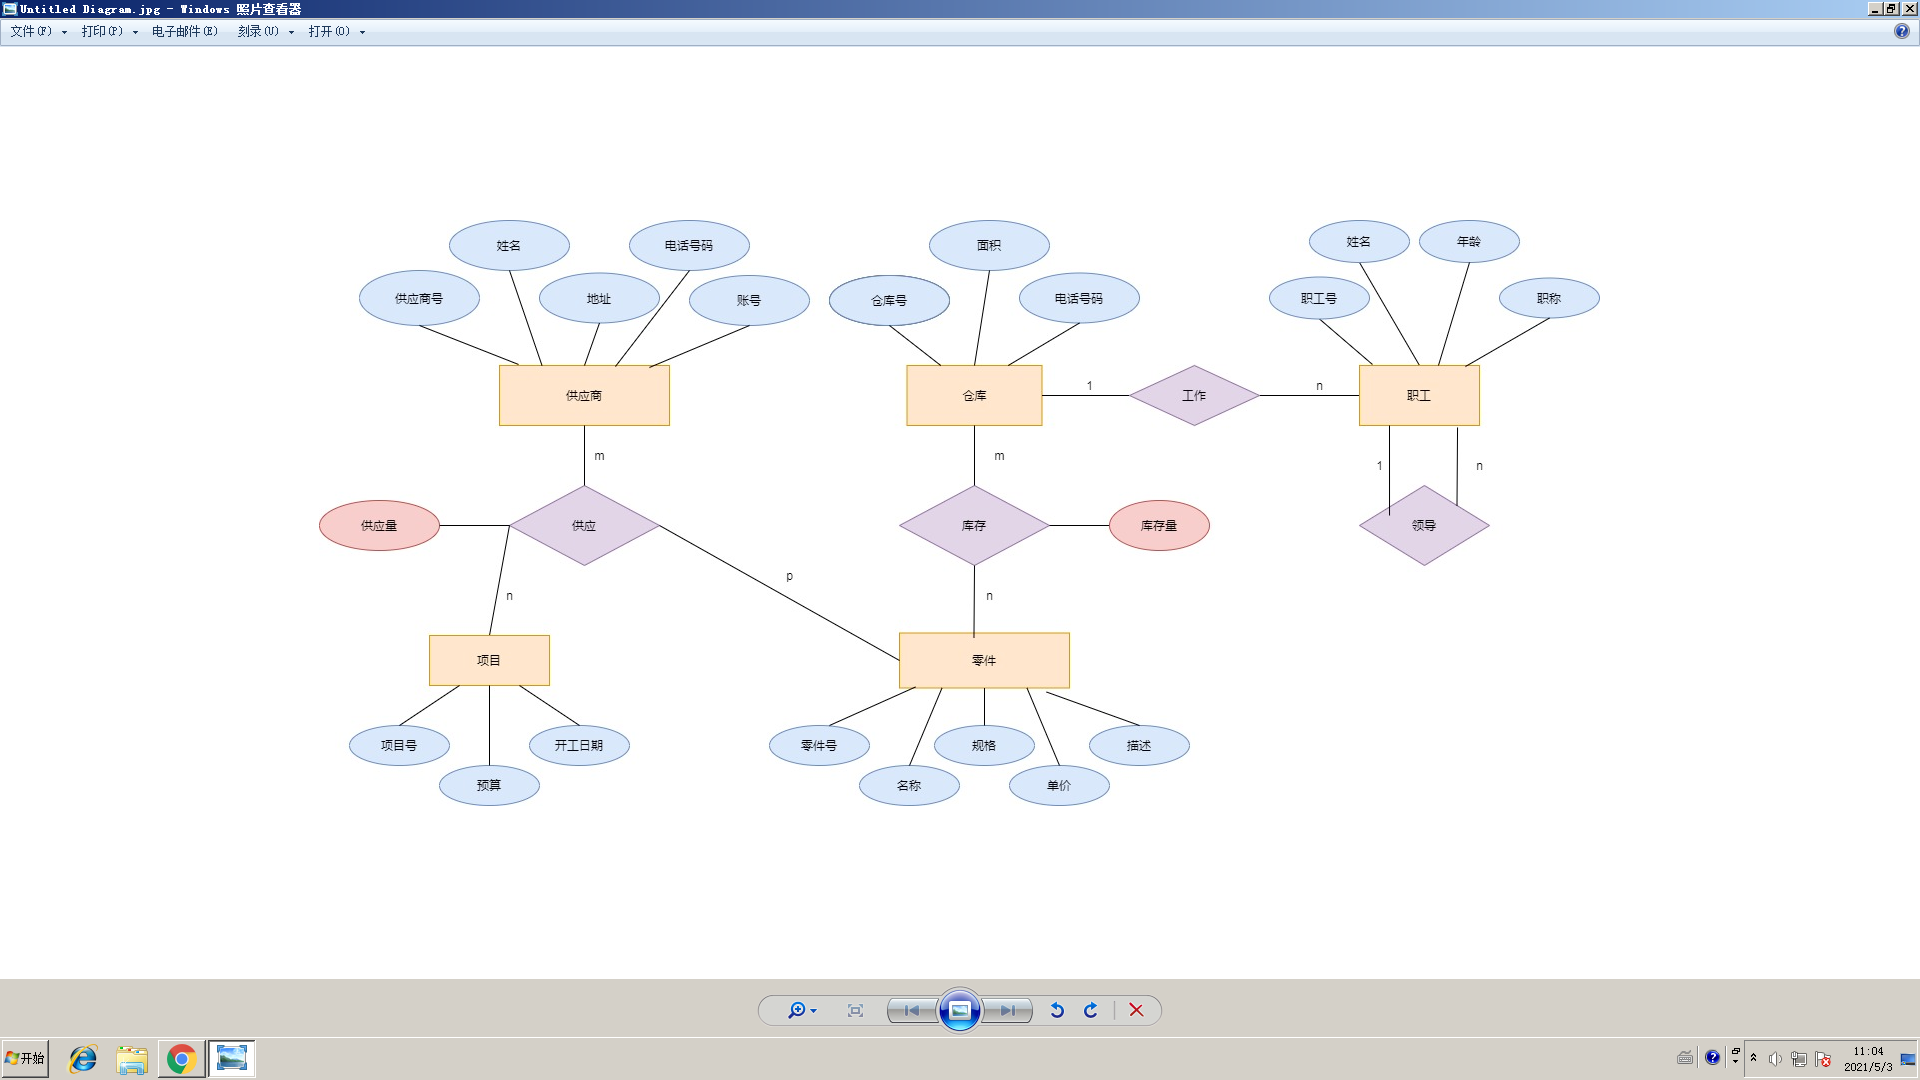
Task: Delete the image with red X
Action: [1136, 1010]
